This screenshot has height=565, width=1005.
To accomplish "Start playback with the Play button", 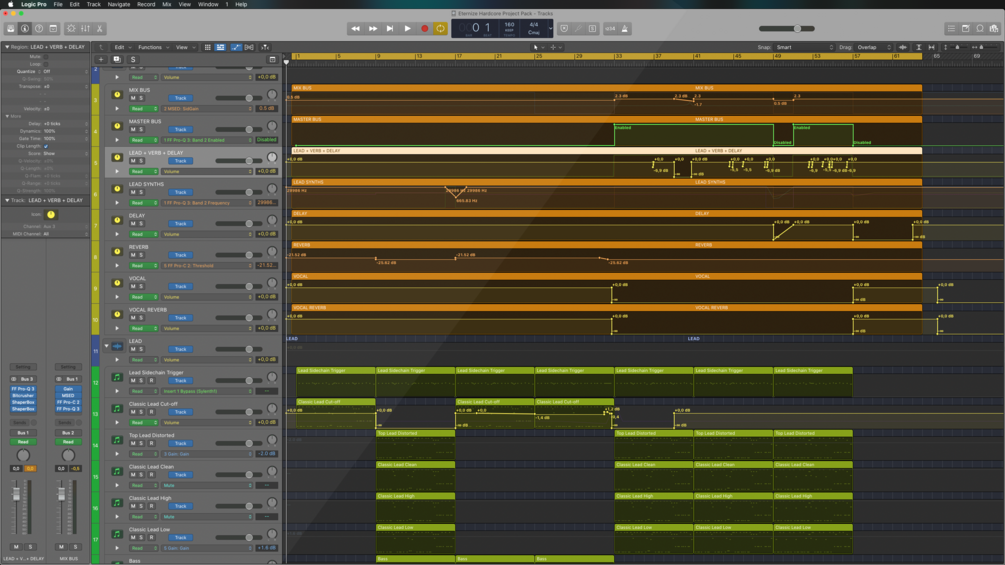I will tap(407, 29).
